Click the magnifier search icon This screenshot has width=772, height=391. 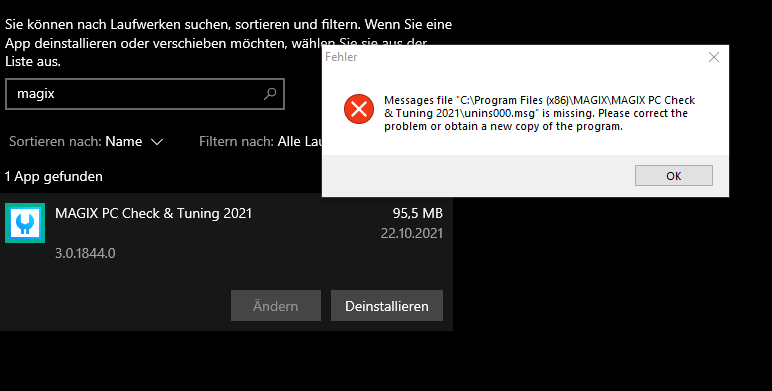click(x=270, y=94)
